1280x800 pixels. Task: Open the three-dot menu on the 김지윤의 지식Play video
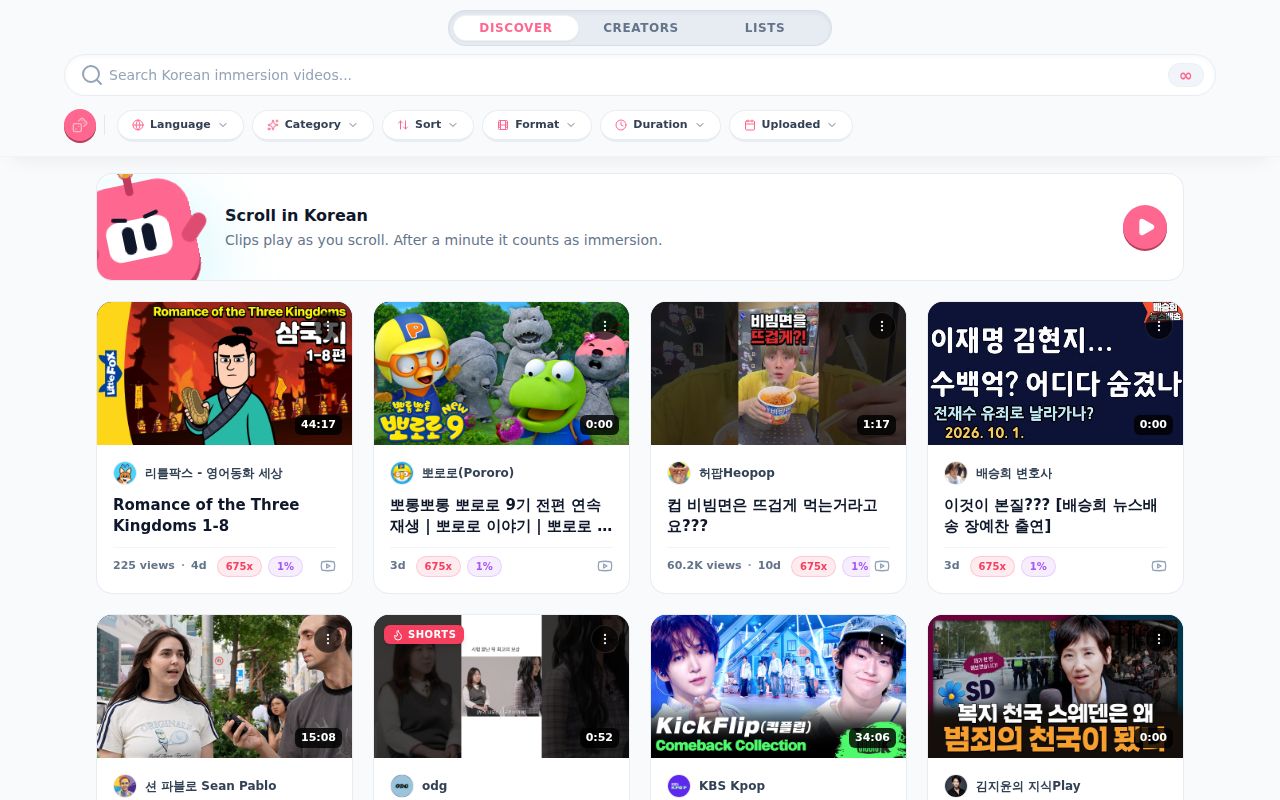[x=1158, y=639]
